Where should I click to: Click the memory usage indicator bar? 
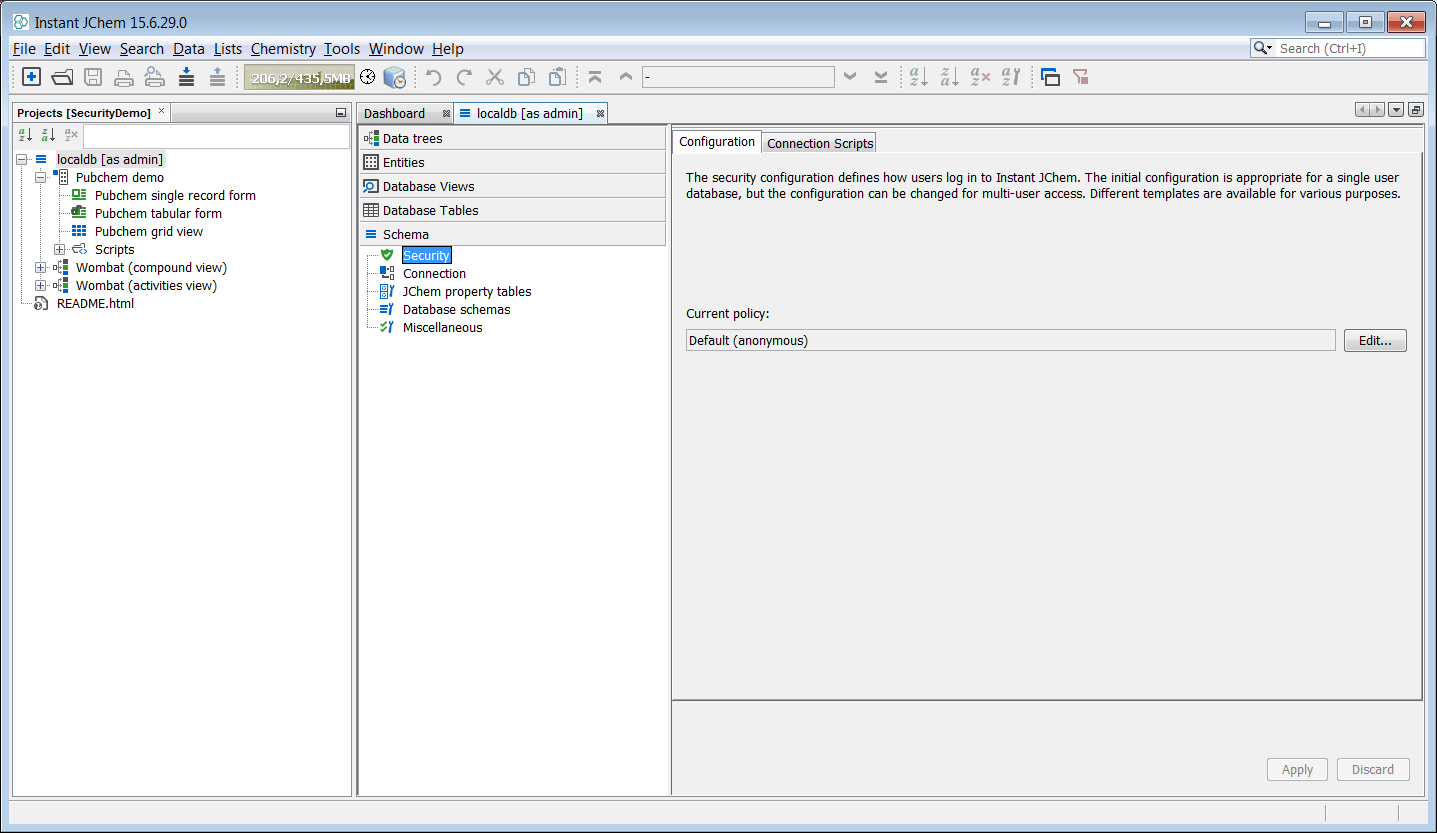click(300, 77)
